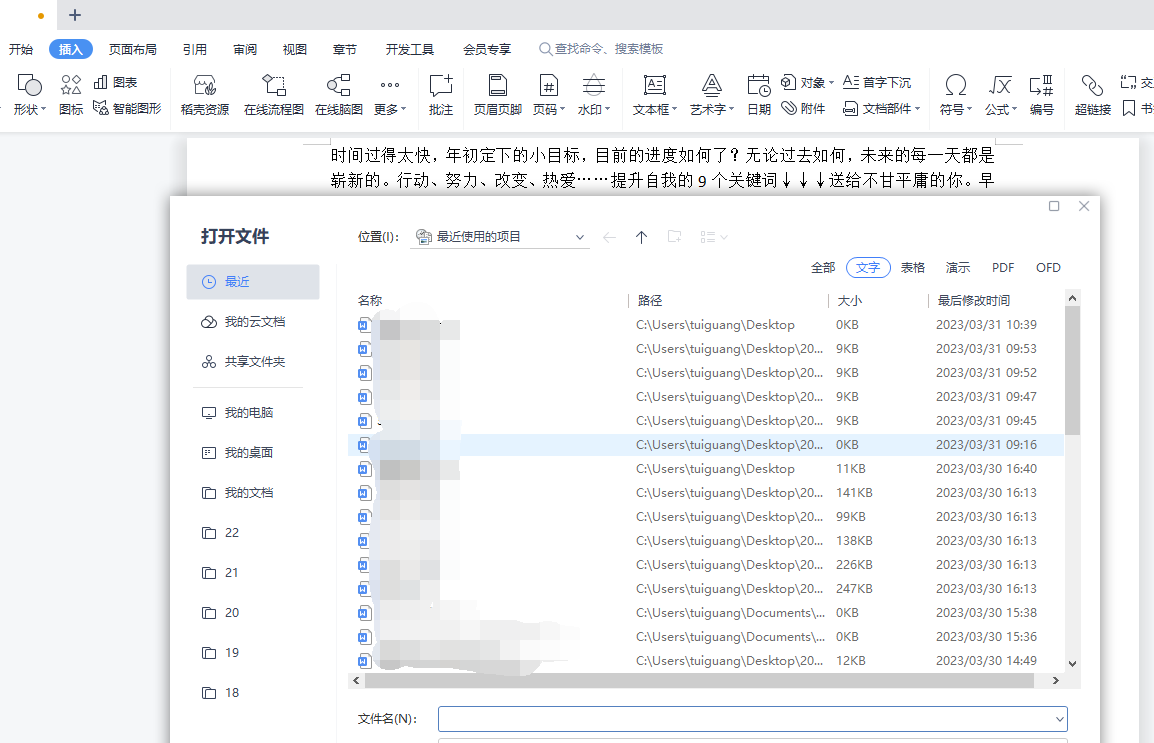Filter files by 演示 type
The image size is (1154, 743).
[957, 268]
